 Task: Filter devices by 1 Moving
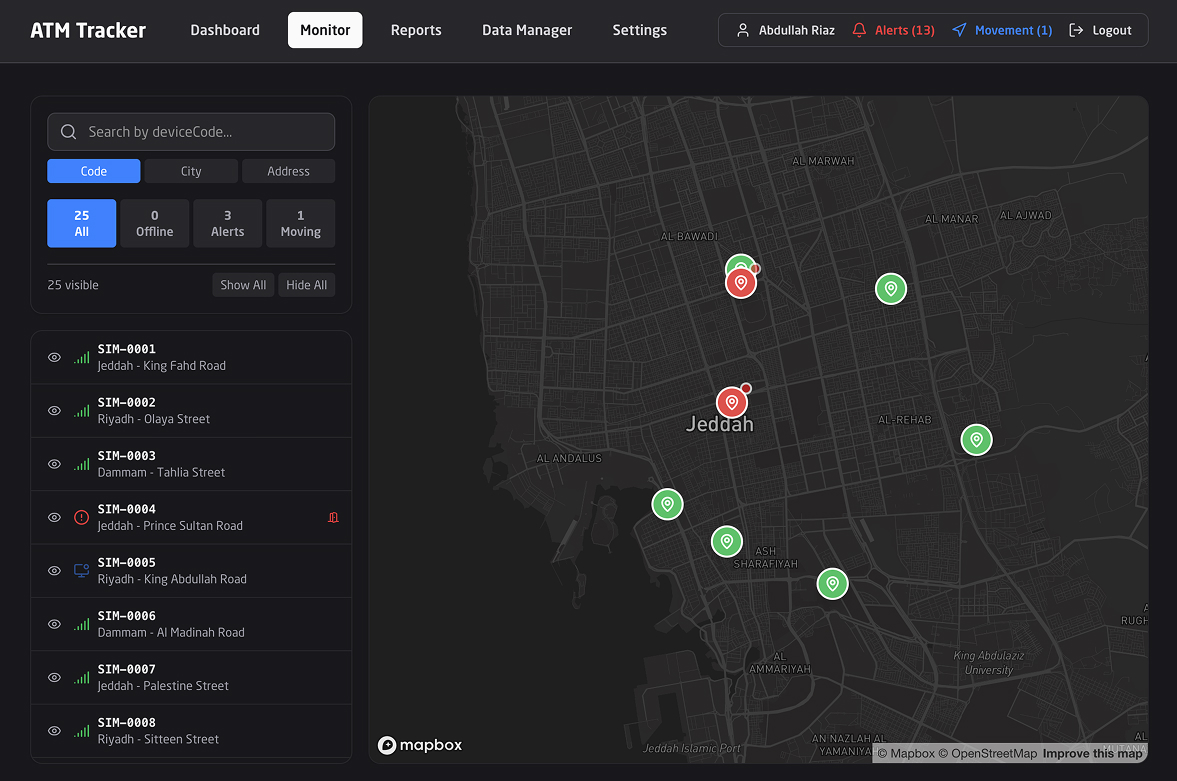tap(300, 223)
